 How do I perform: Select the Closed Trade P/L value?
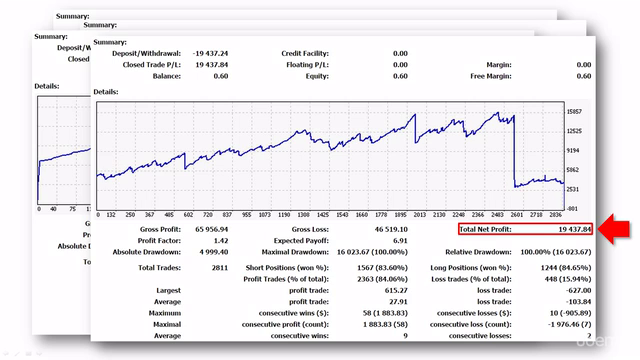(x=211, y=65)
